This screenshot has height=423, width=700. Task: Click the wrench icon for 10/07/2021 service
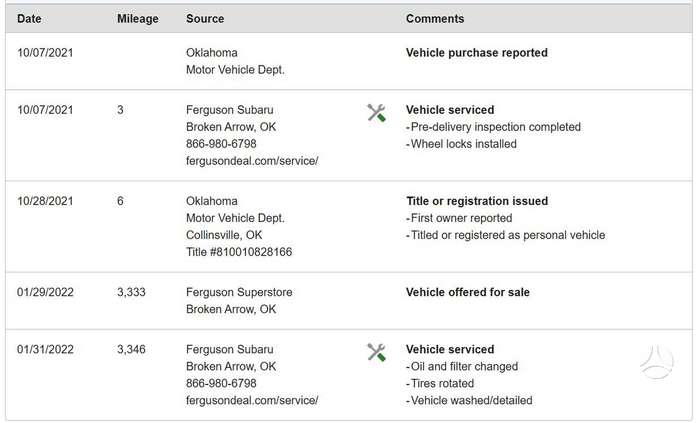(376, 113)
